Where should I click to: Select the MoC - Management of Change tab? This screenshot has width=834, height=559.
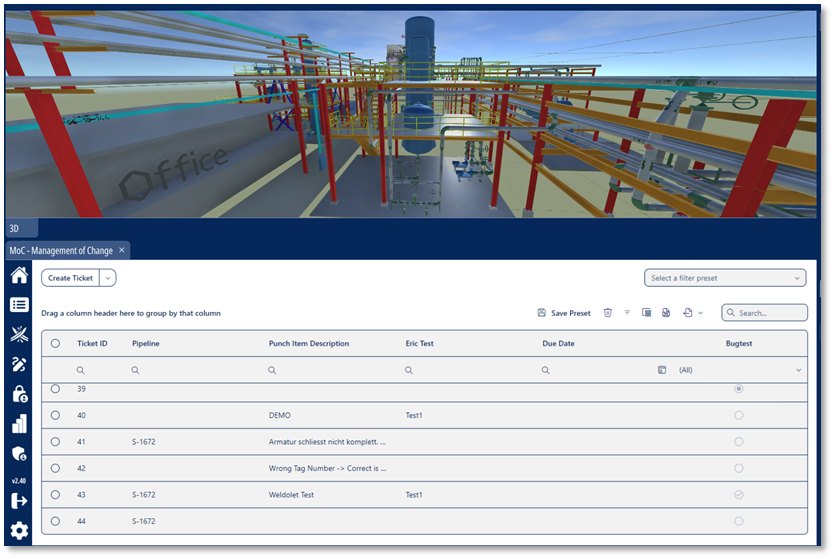click(61, 251)
